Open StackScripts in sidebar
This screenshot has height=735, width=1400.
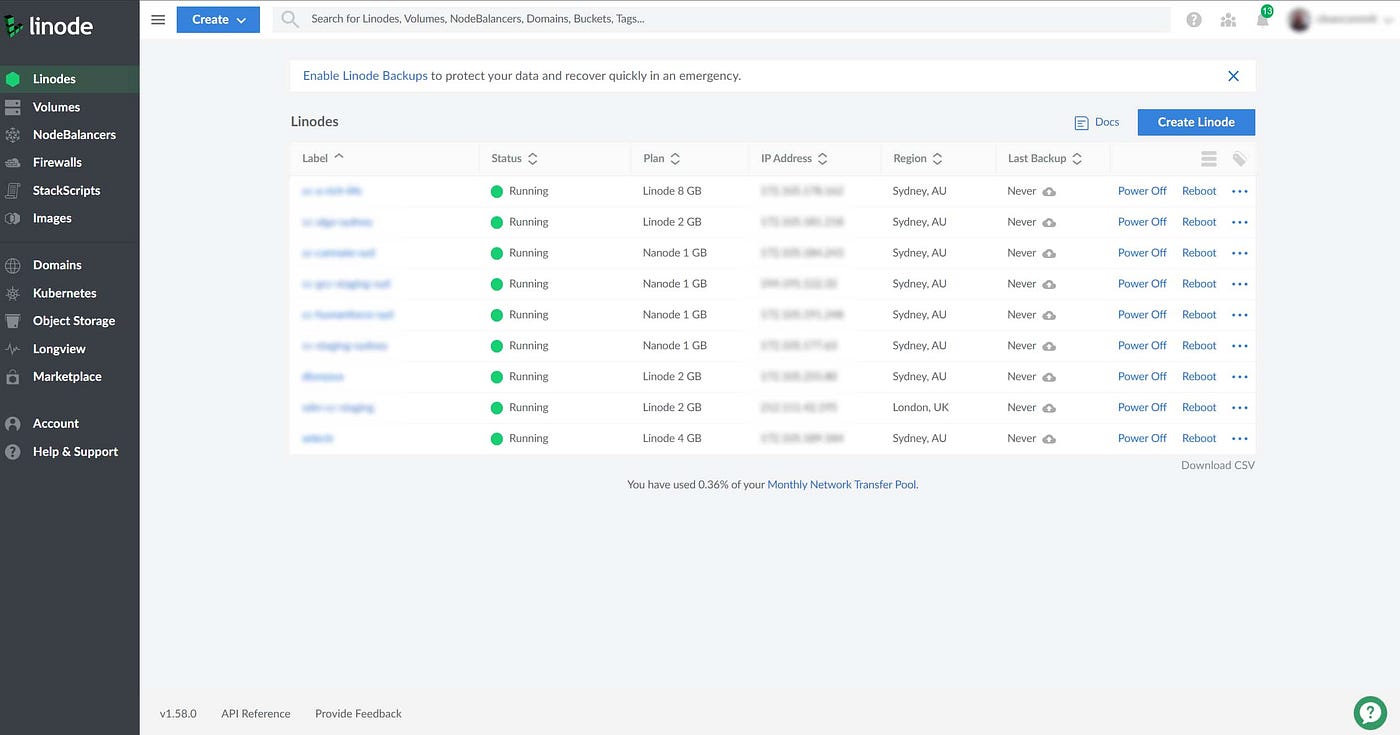70,190
